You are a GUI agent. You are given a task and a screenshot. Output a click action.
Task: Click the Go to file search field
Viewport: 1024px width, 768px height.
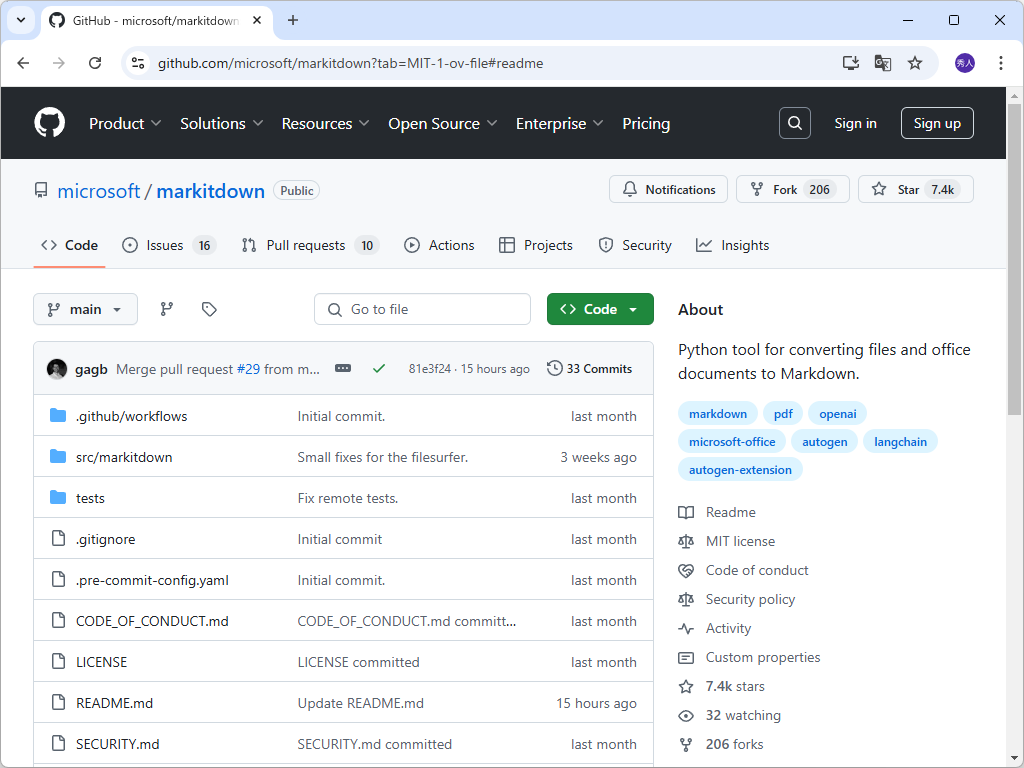tap(422, 309)
